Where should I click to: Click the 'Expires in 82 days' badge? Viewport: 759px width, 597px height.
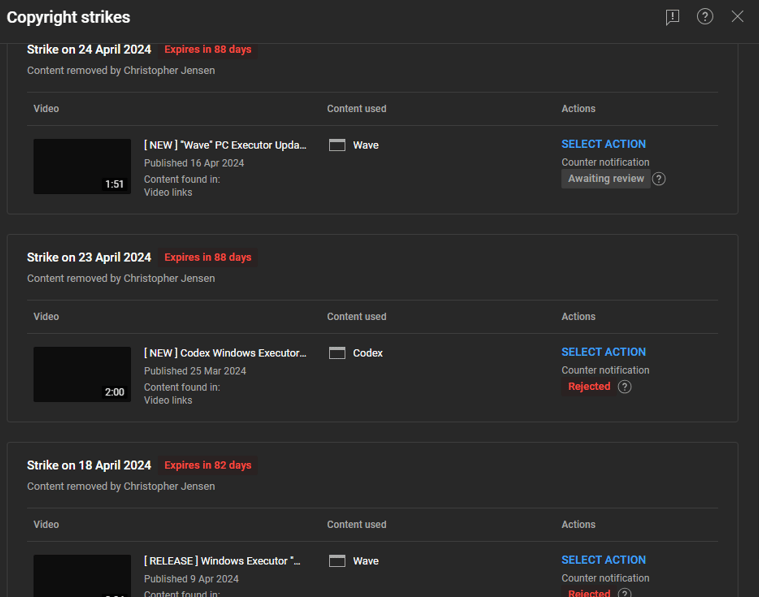[x=208, y=465]
